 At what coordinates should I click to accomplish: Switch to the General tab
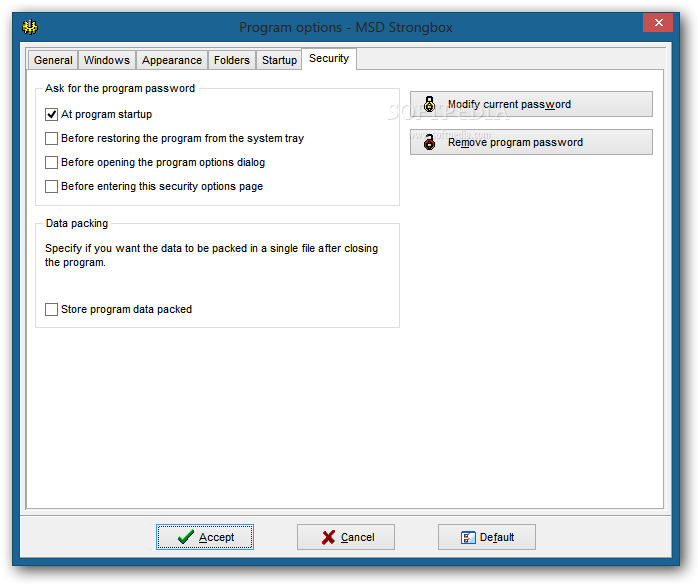tap(53, 60)
